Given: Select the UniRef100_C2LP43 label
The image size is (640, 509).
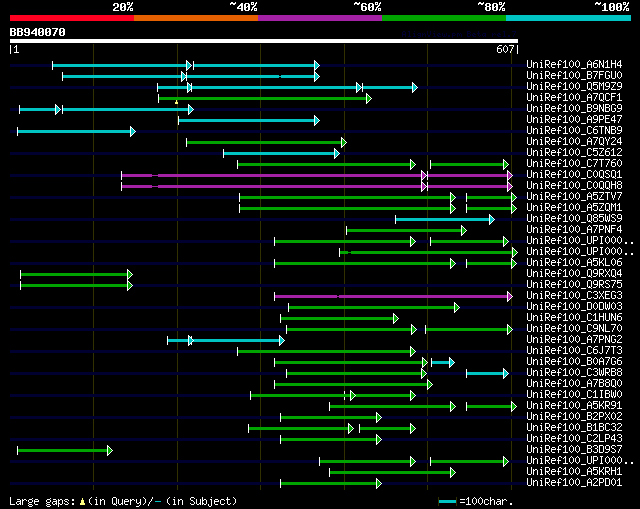Looking at the screenshot, I should tap(574, 439).
